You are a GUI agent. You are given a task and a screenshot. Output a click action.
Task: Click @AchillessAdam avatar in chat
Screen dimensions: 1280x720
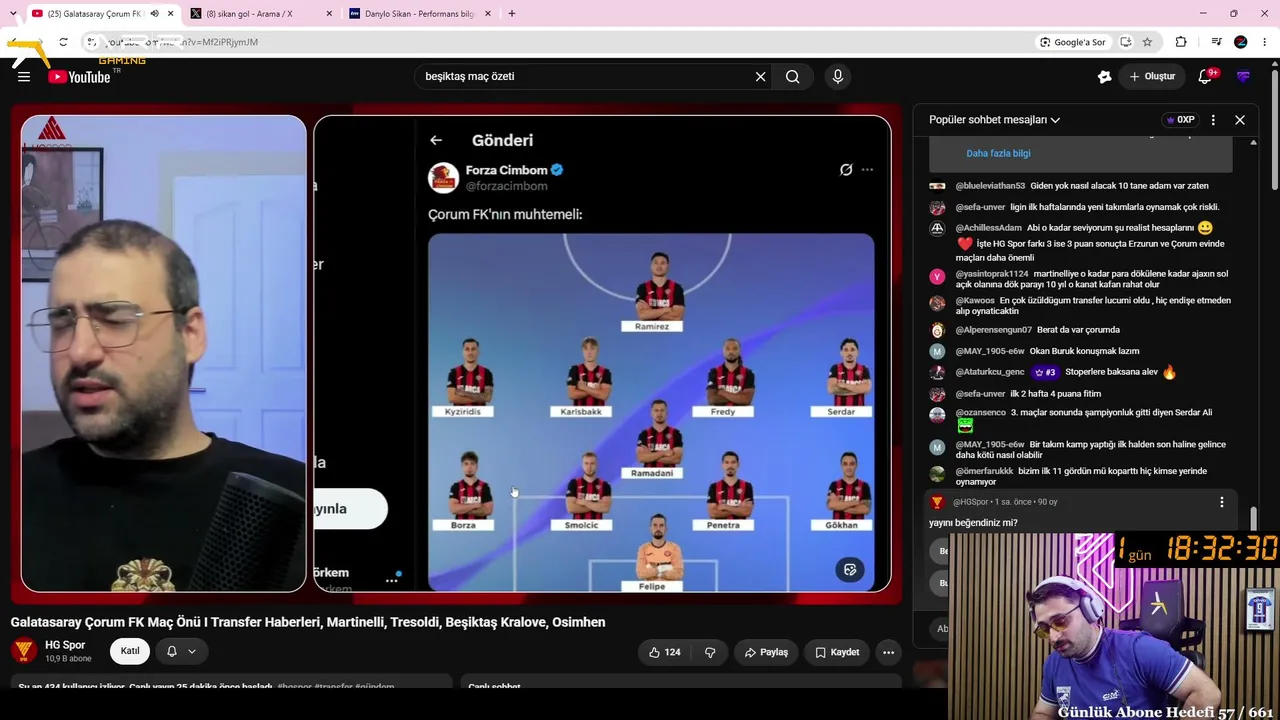click(x=937, y=228)
